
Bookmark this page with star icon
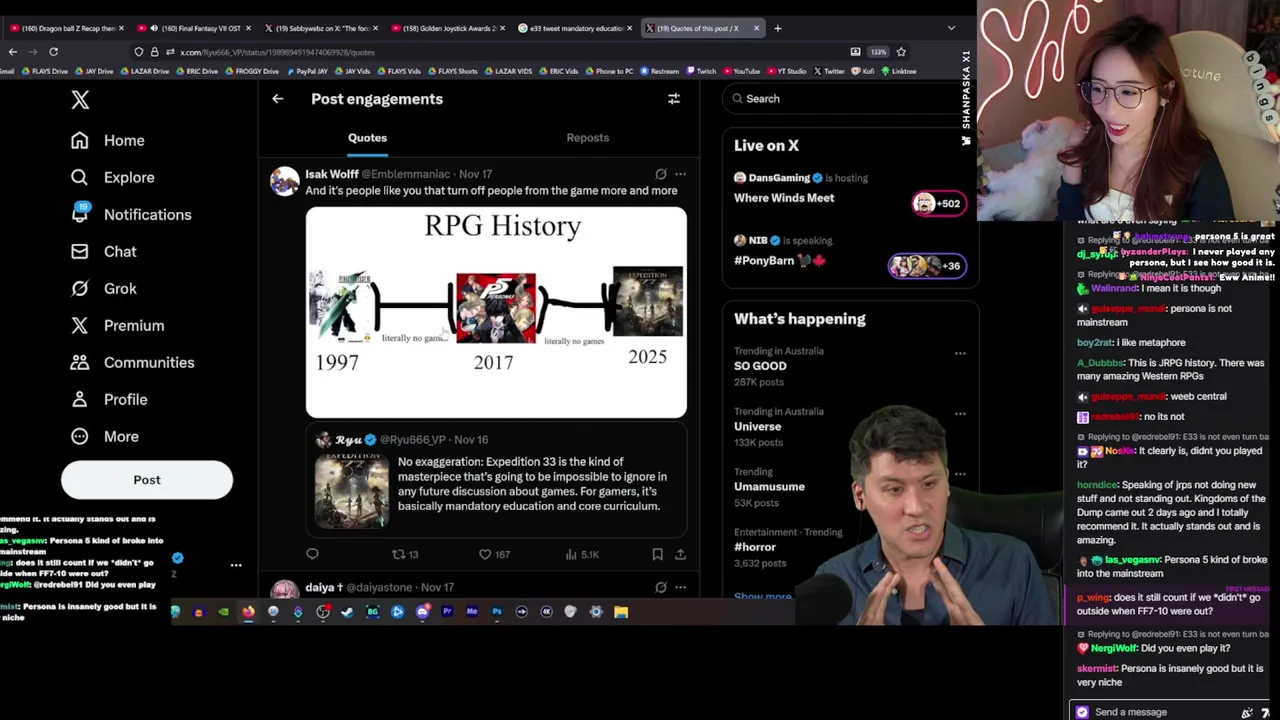(901, 52)
